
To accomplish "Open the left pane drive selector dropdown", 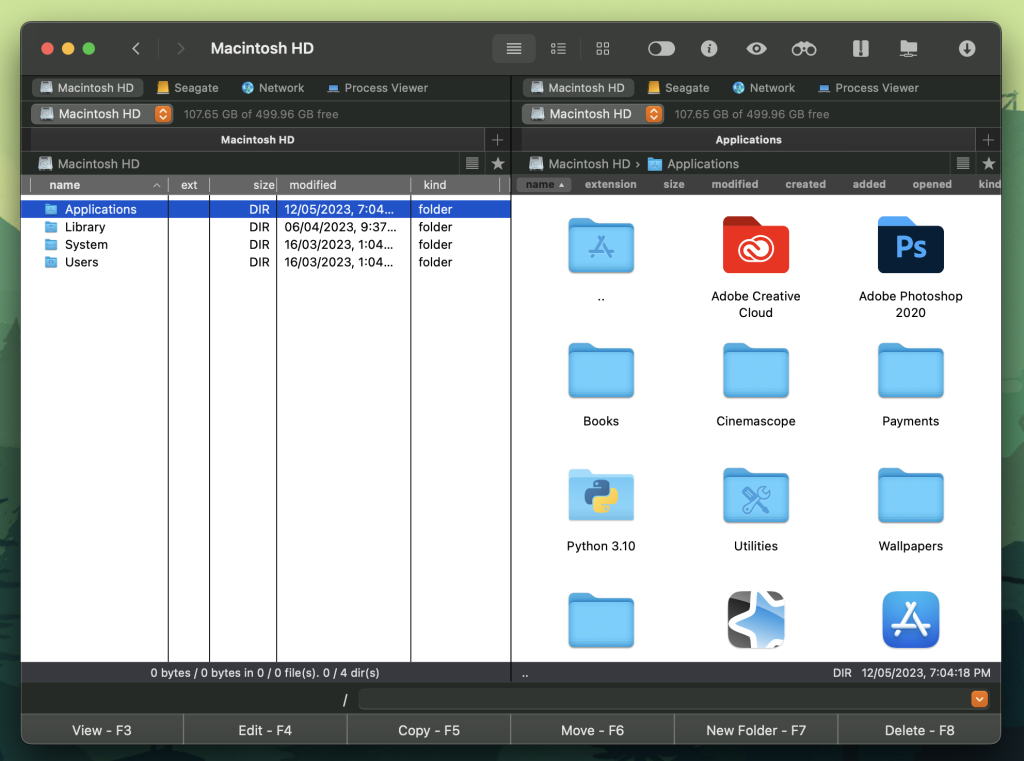I will click(x=162, y=113).
